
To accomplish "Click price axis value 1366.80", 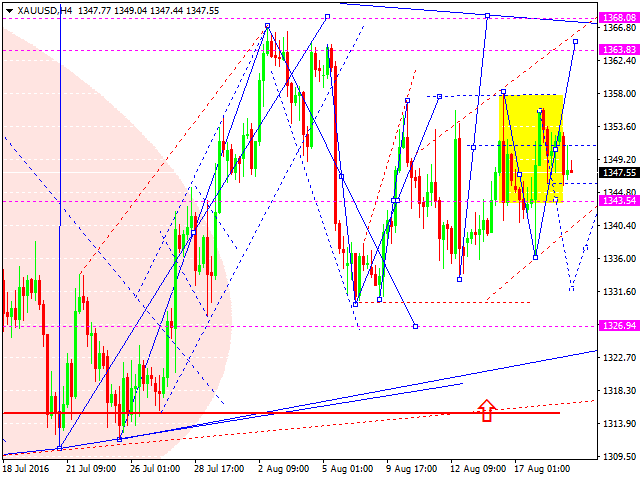I will pos(619,28).
